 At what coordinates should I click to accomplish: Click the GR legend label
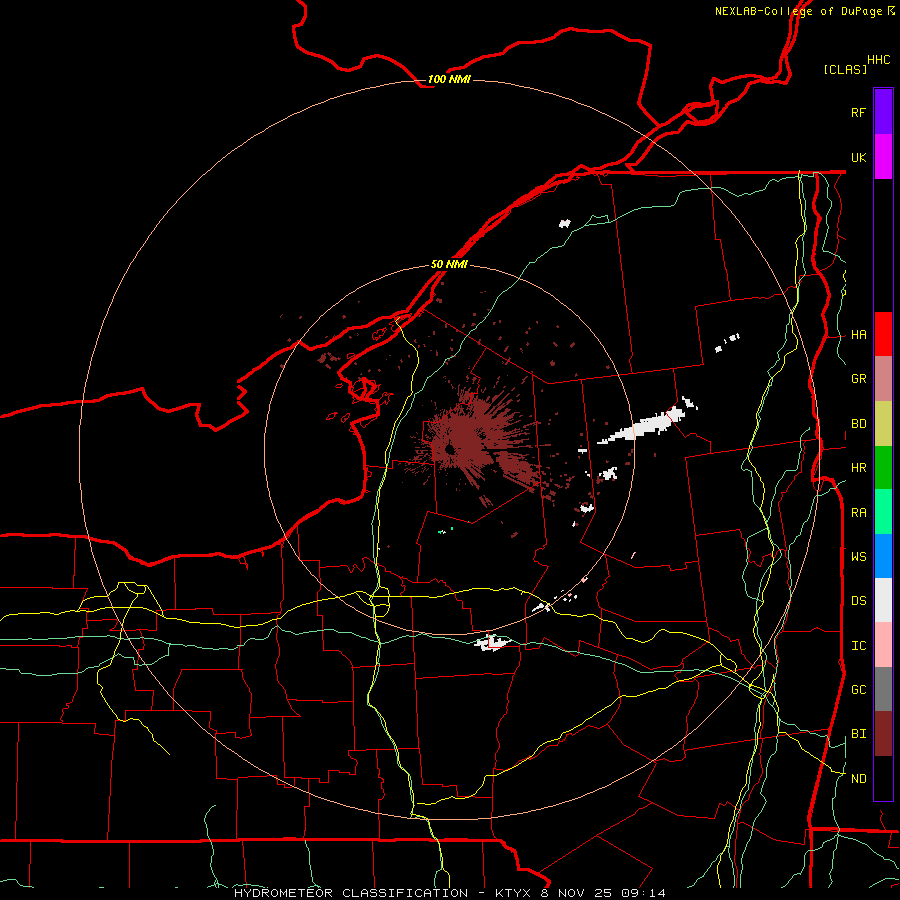[858, 379]
